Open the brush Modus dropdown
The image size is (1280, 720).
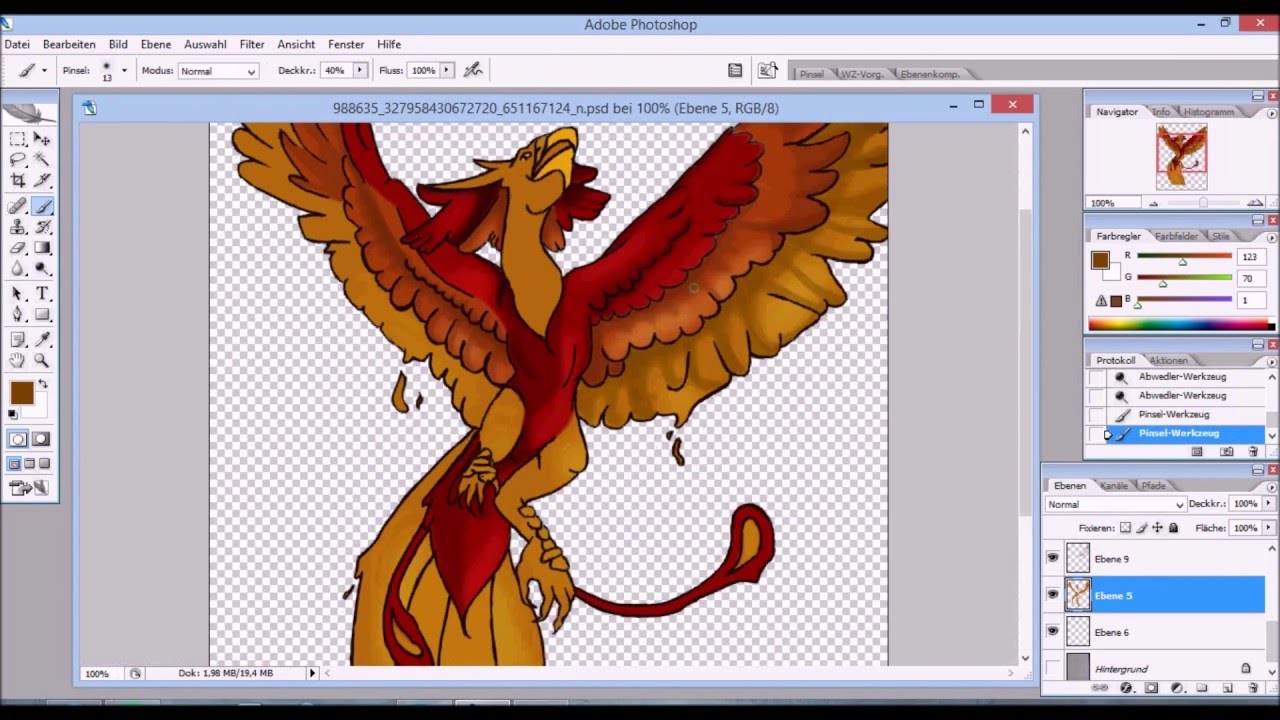218,71
